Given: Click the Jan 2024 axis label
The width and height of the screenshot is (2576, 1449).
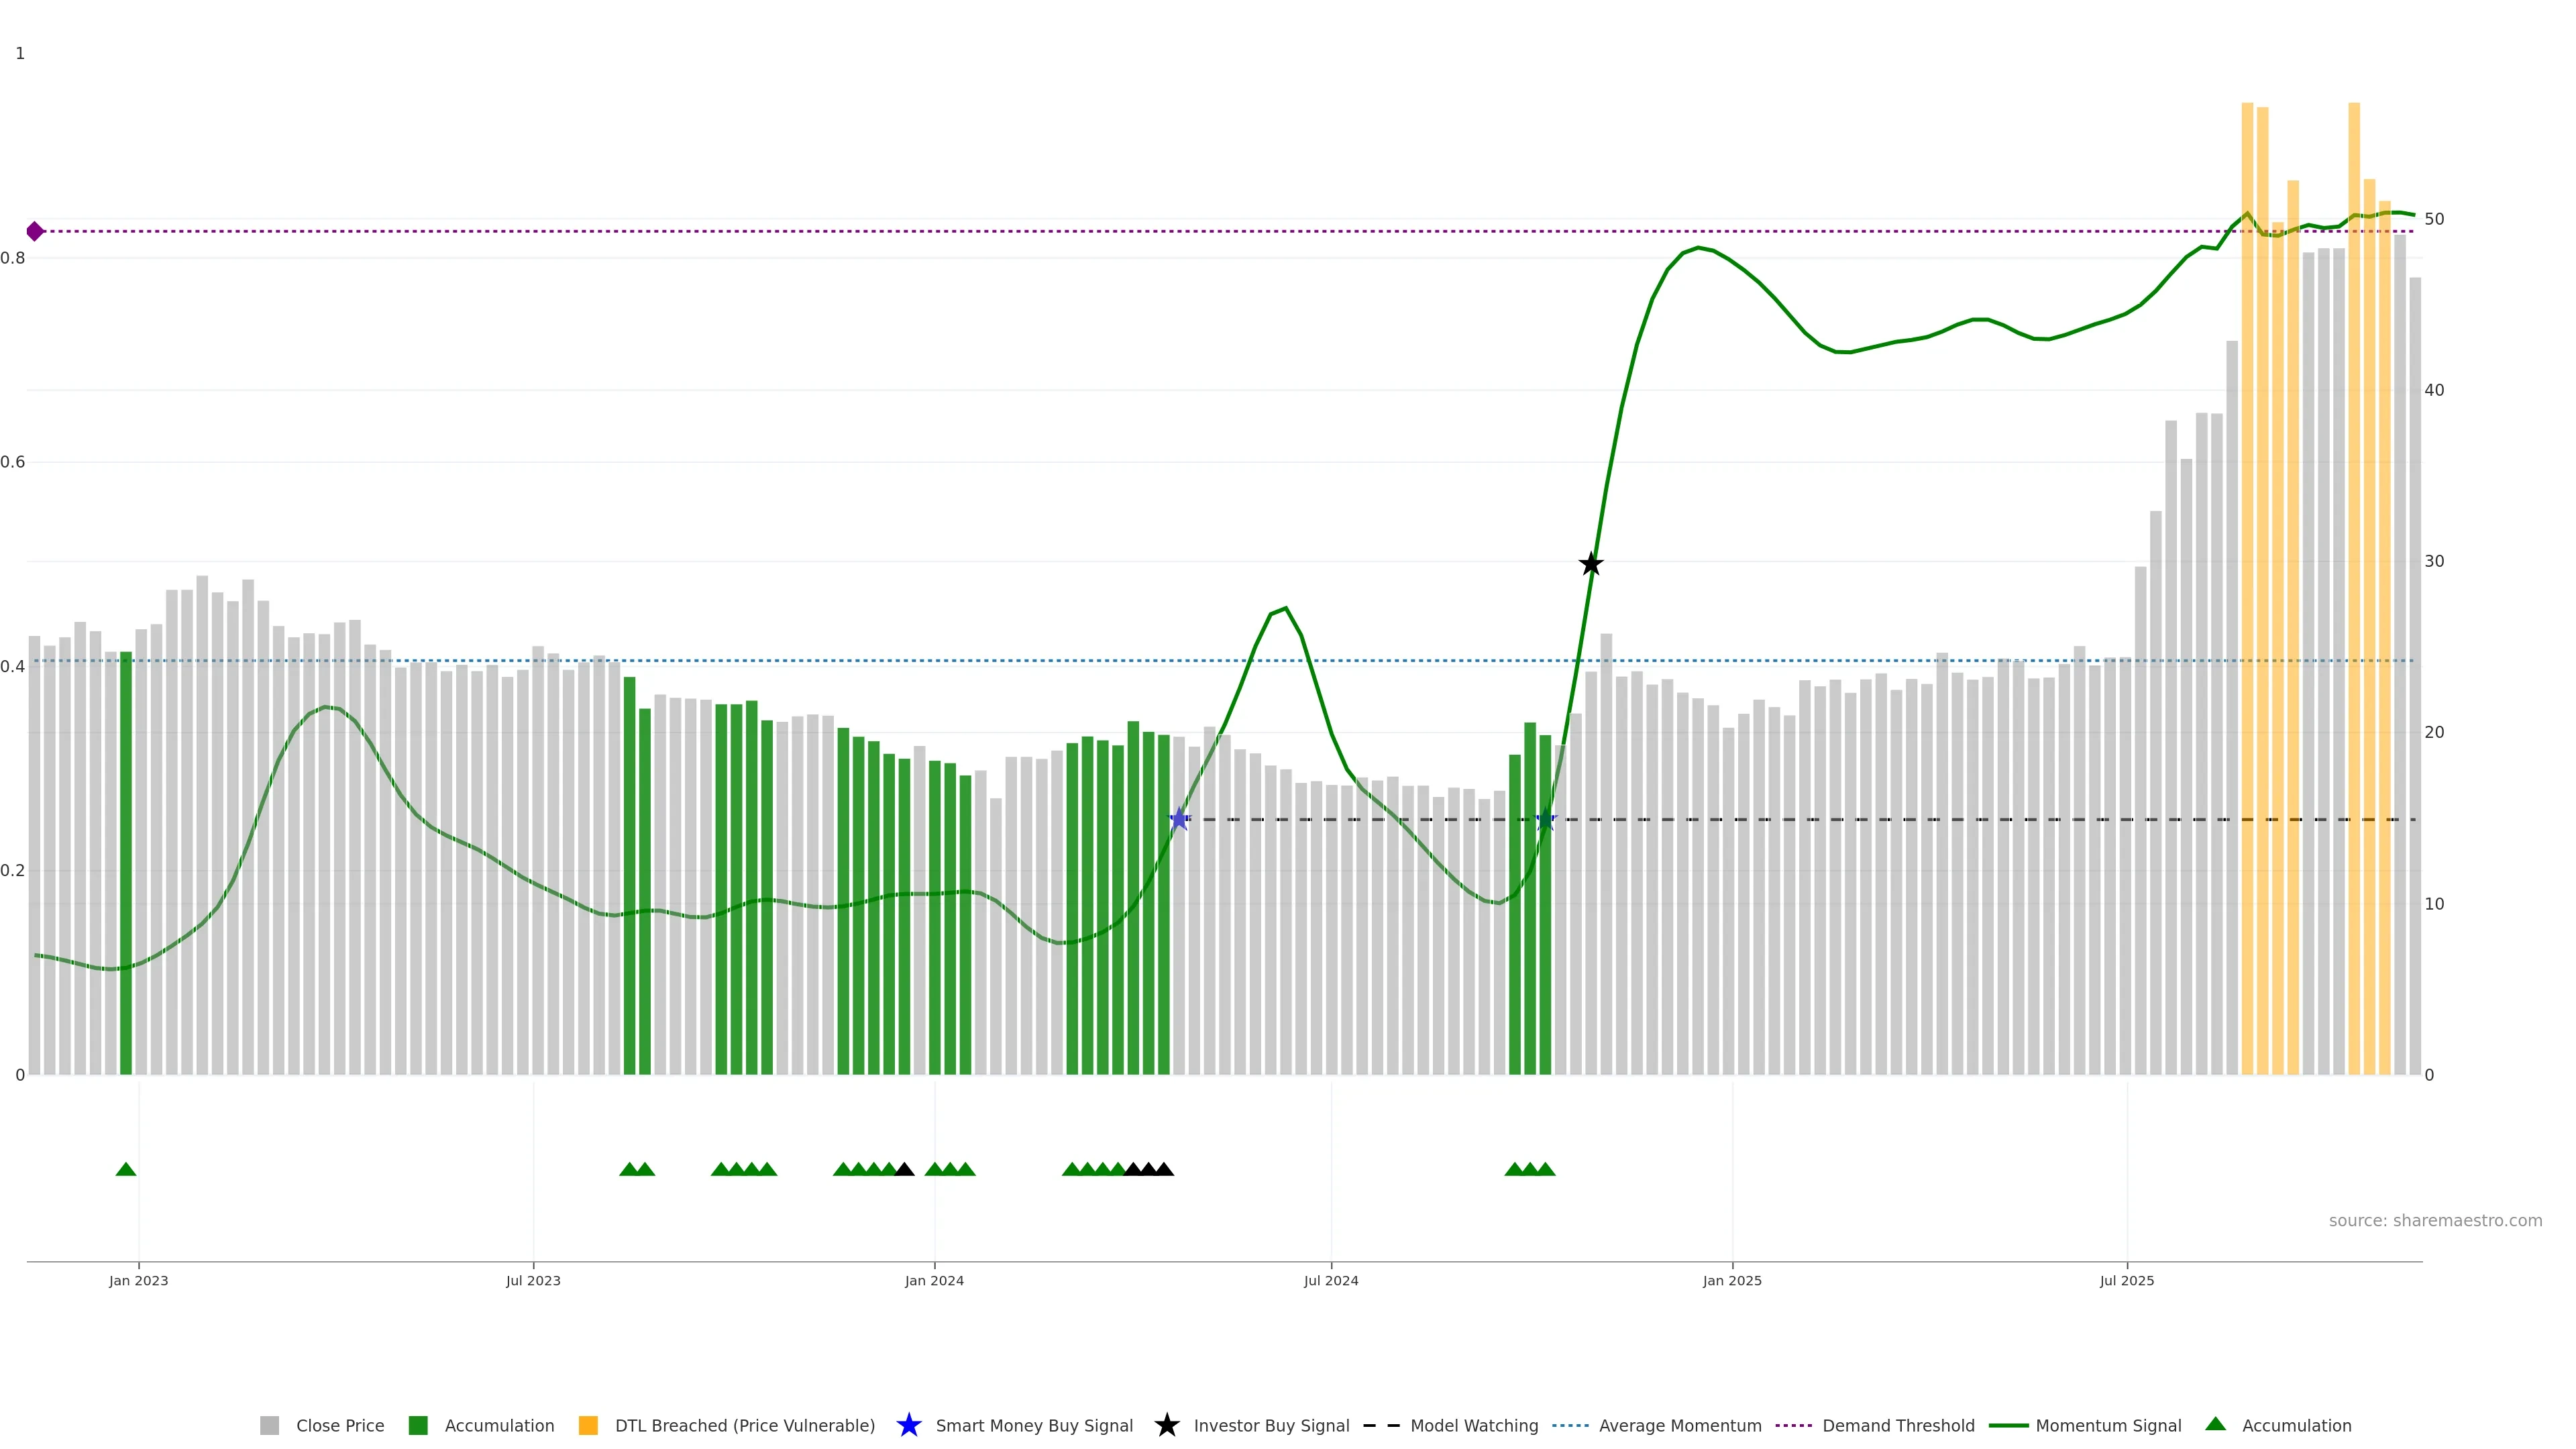Looking at the screenshot, I should [x=934, y=1280].
